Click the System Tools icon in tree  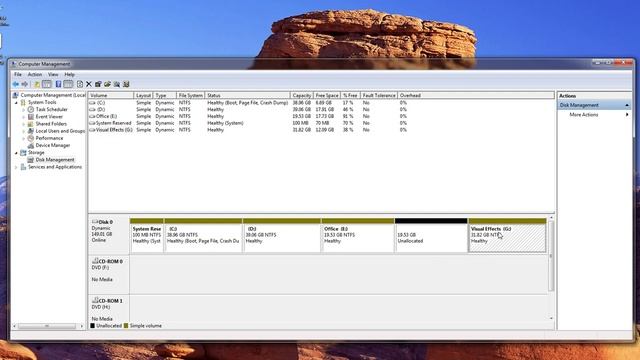(x=23, y=102)
